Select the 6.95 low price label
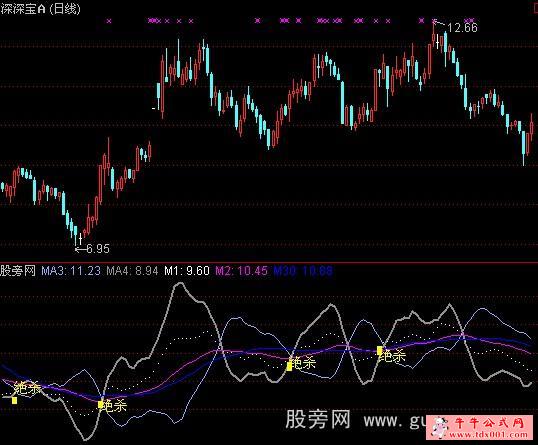Image resolution: width=538 pixels, height=445 pixels. [x=98, y=249]
